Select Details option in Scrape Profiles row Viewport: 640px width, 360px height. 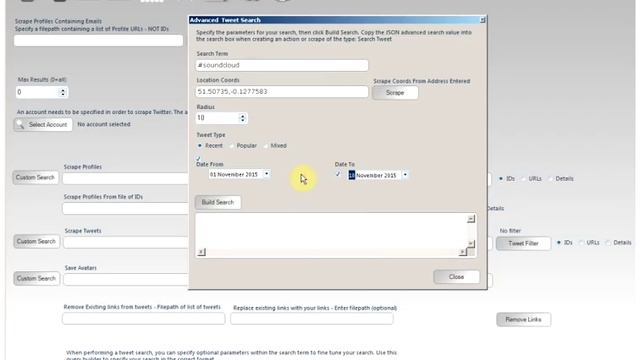[x=551, y=179]
